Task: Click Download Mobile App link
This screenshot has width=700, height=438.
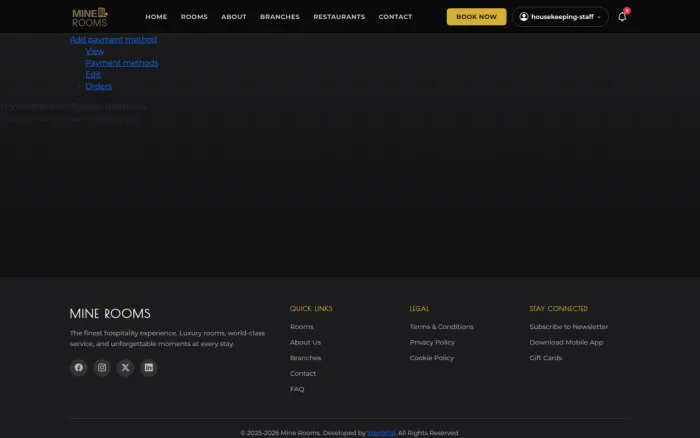Action: tap(566, 342)
